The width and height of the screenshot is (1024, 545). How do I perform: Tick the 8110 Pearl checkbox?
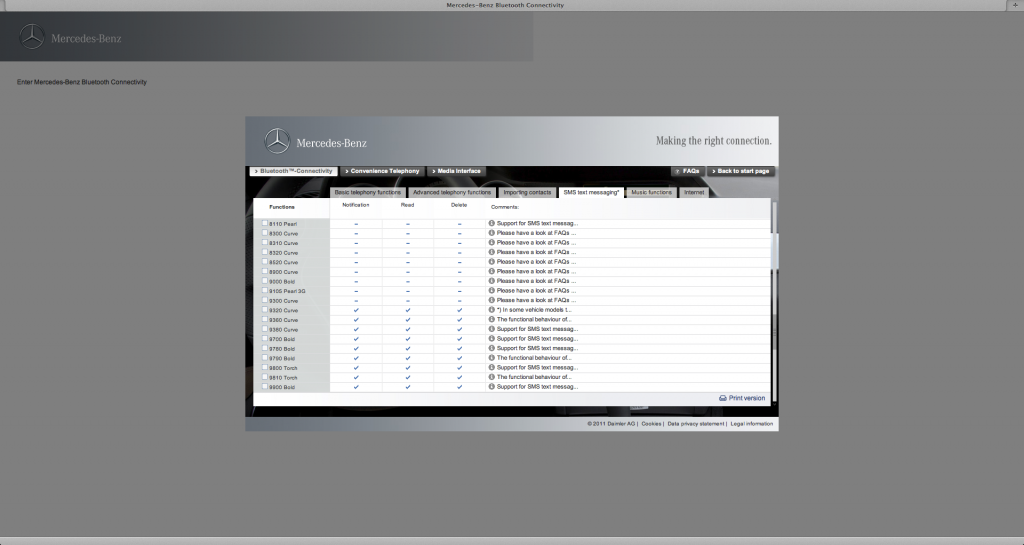pos(265,223)
